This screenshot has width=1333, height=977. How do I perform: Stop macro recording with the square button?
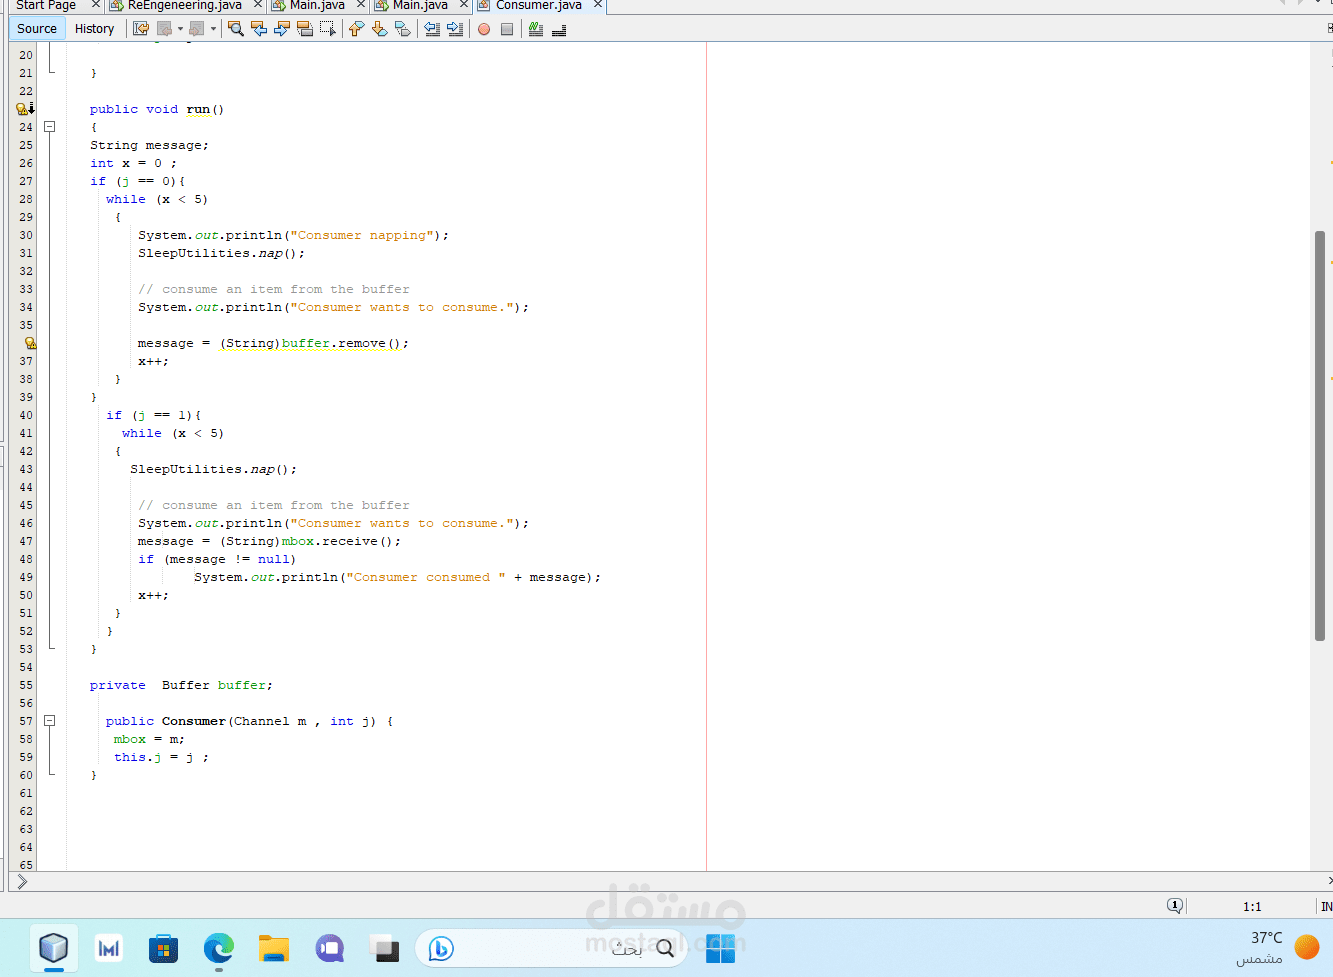pyautogui.click(x=507, y=29)
